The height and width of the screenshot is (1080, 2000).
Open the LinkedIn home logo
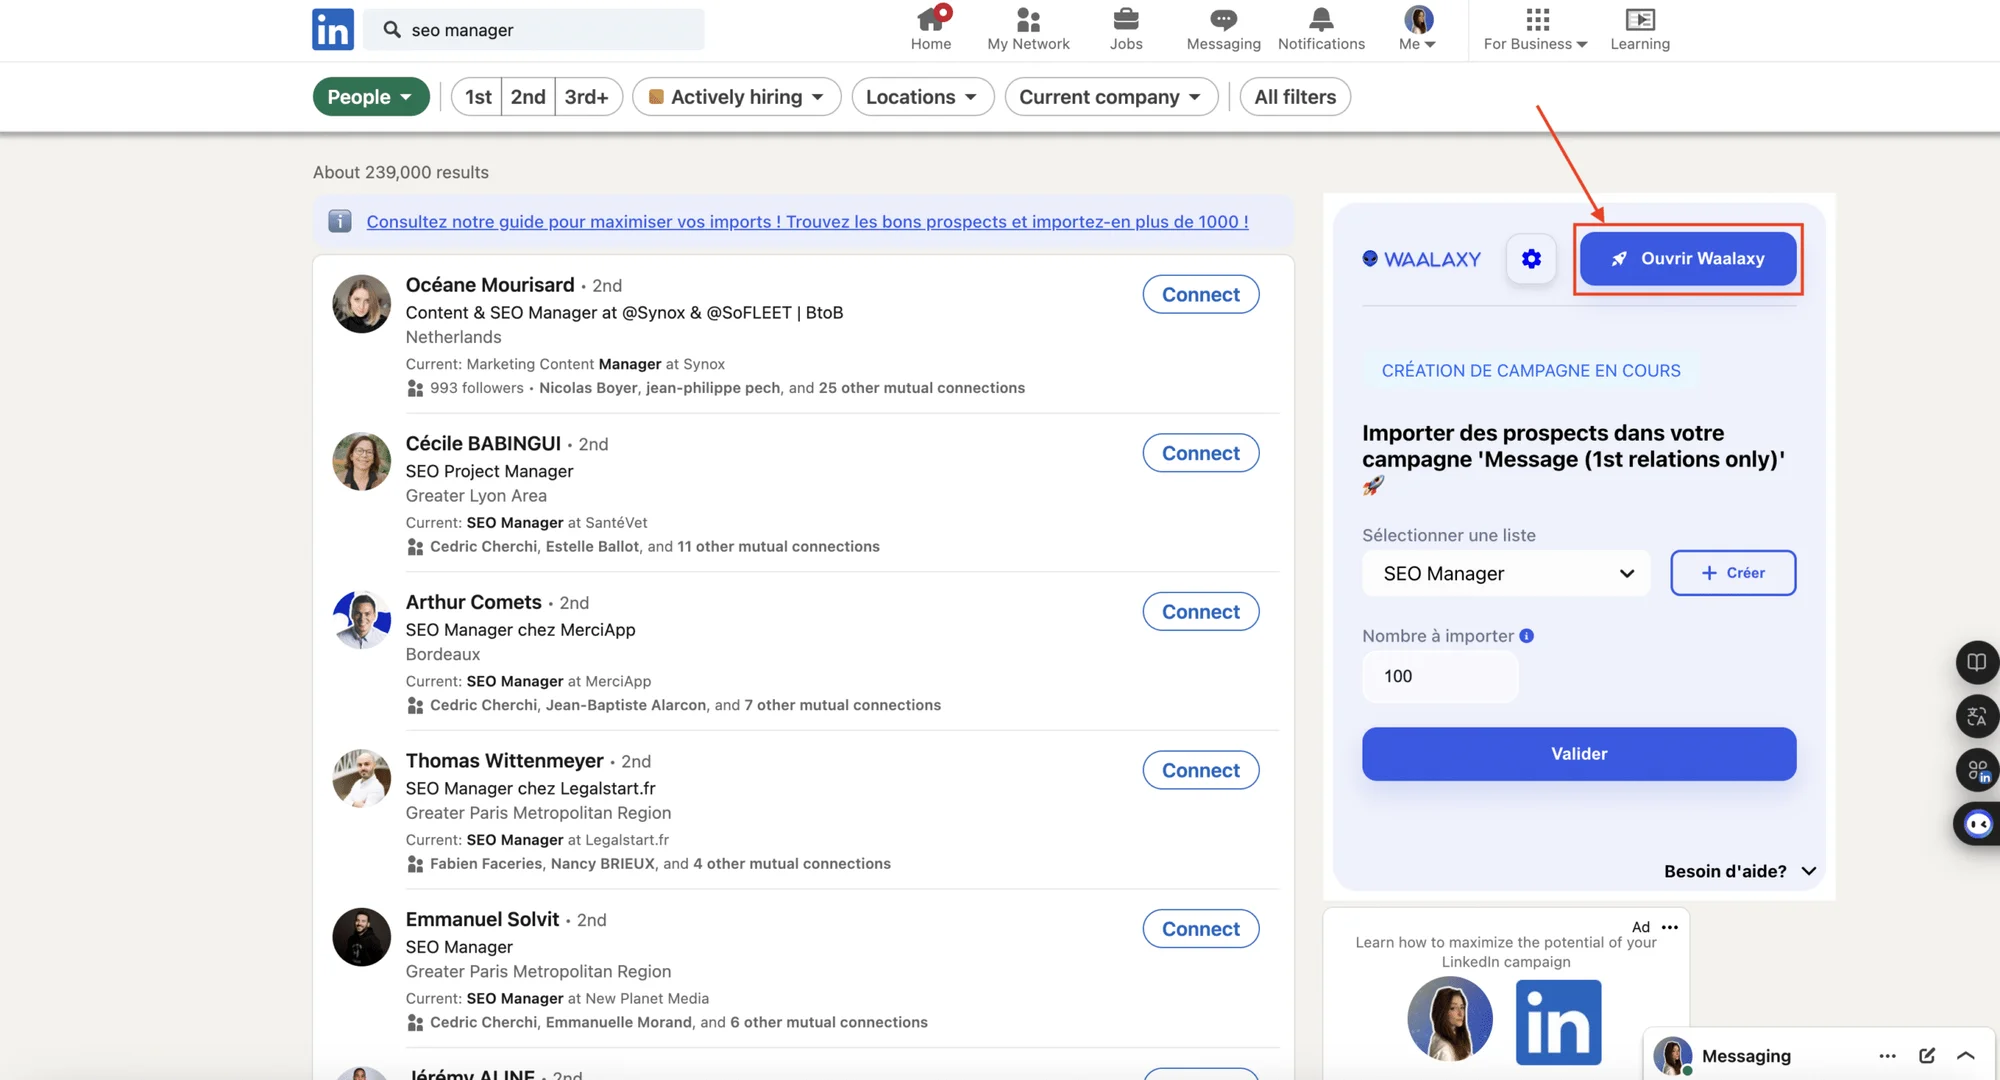point(332,29)
